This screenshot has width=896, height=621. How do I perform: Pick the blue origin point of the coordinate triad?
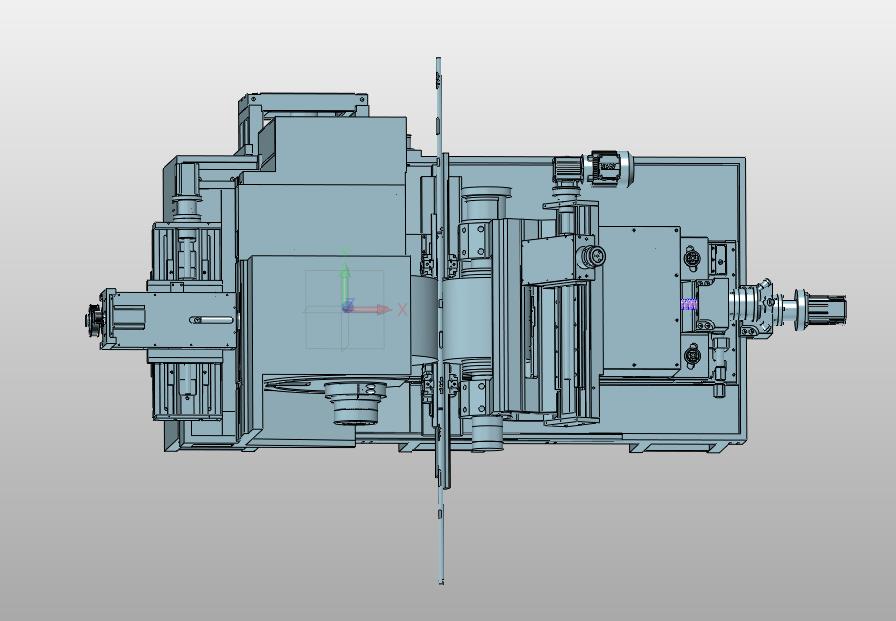pyautogui.click(x=347, y=308)
